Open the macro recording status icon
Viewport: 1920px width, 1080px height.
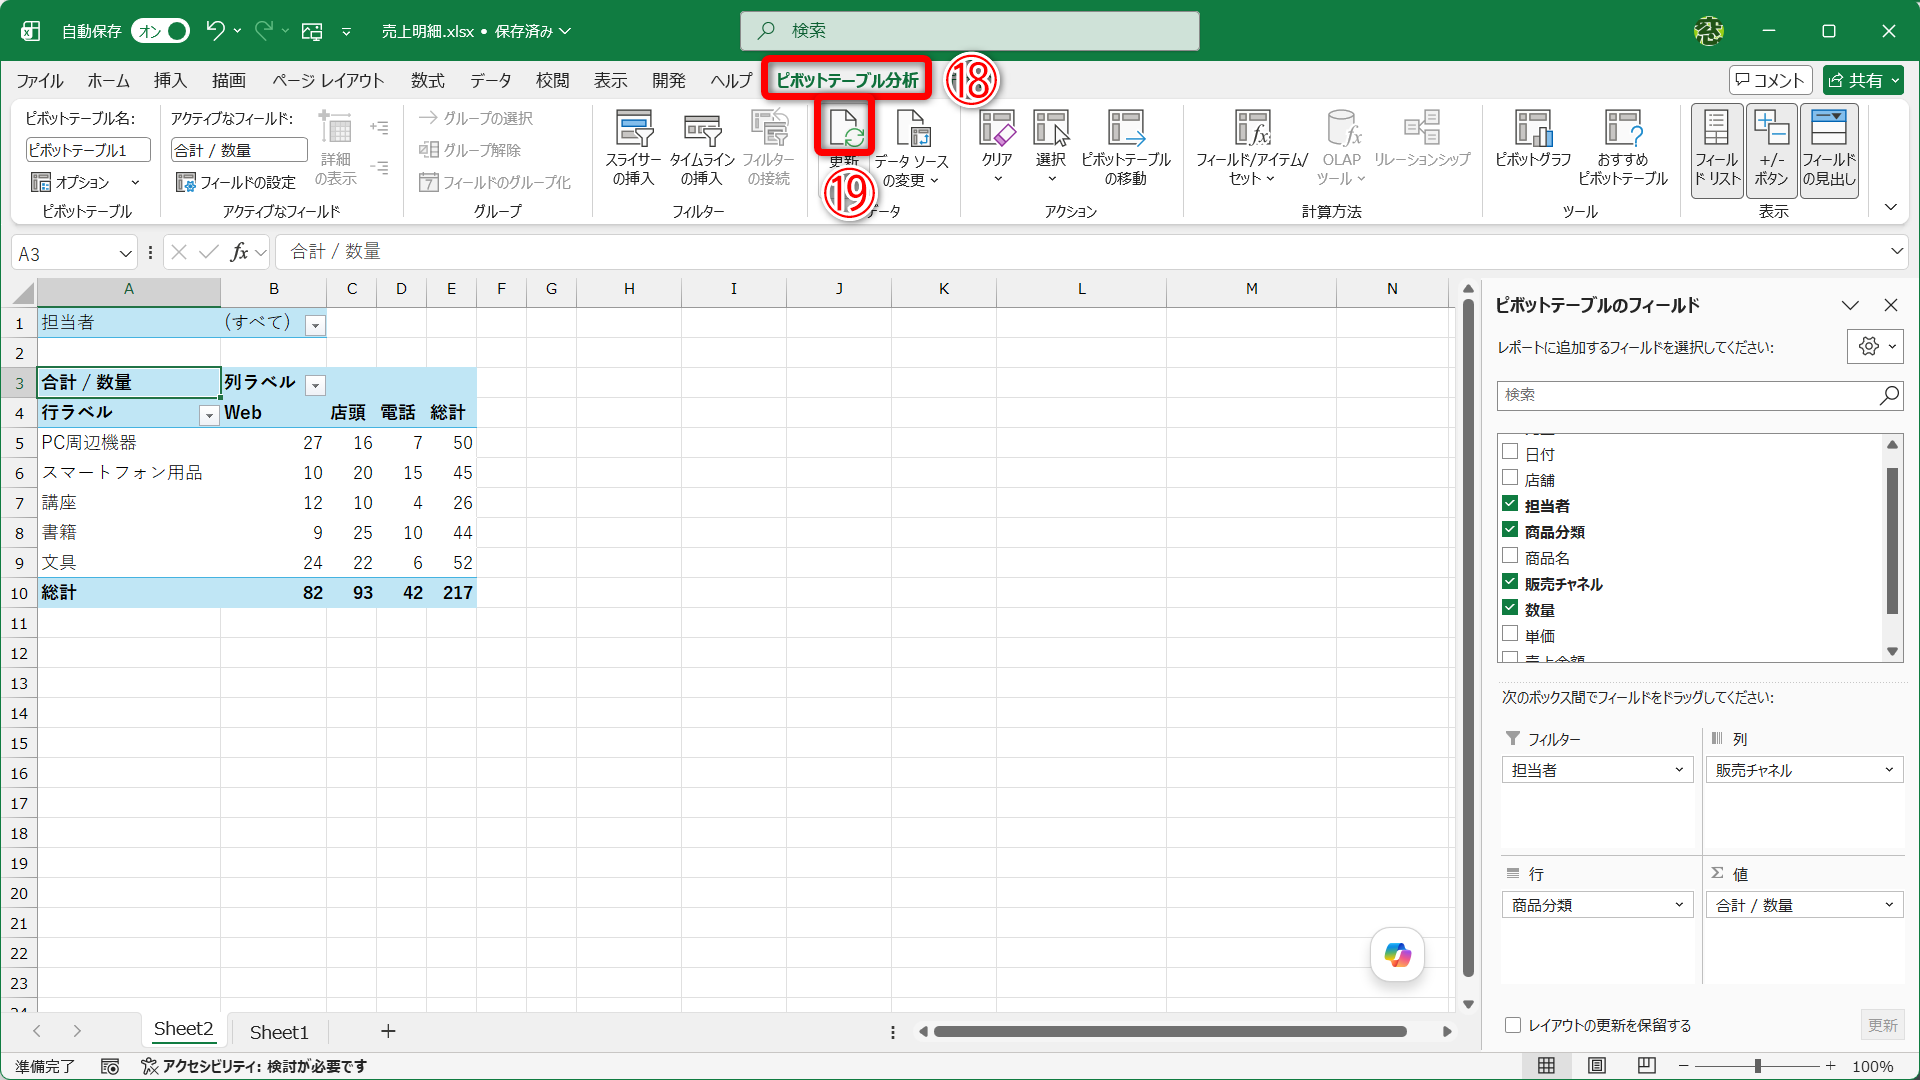point(110,1066)
